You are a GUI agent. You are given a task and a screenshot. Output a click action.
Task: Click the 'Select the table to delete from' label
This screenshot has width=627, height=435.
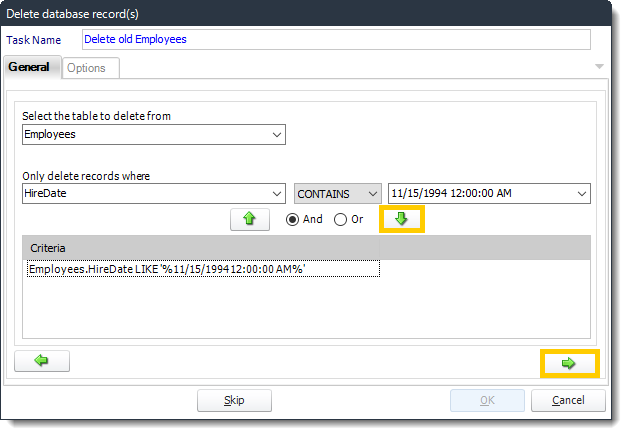tap(96, 116)
